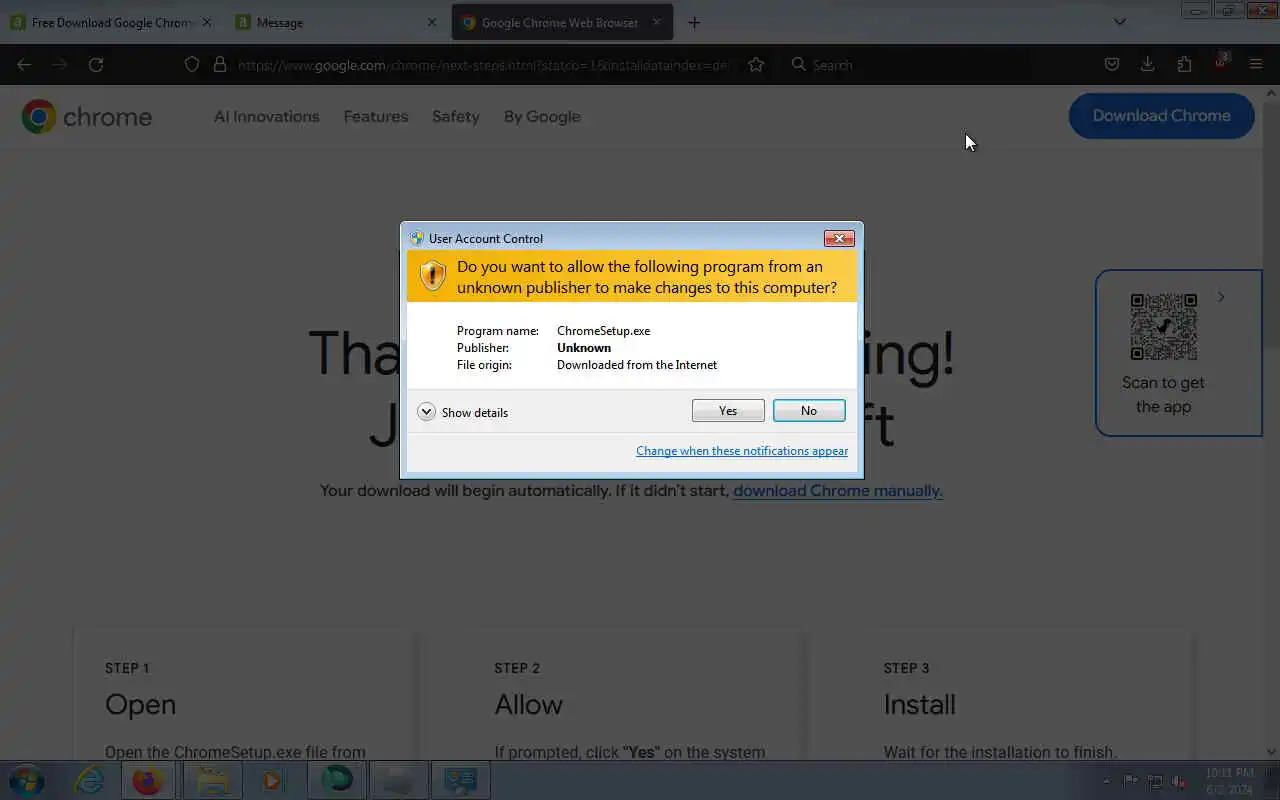
Task: Open By Google menu item
Action: 542,117
